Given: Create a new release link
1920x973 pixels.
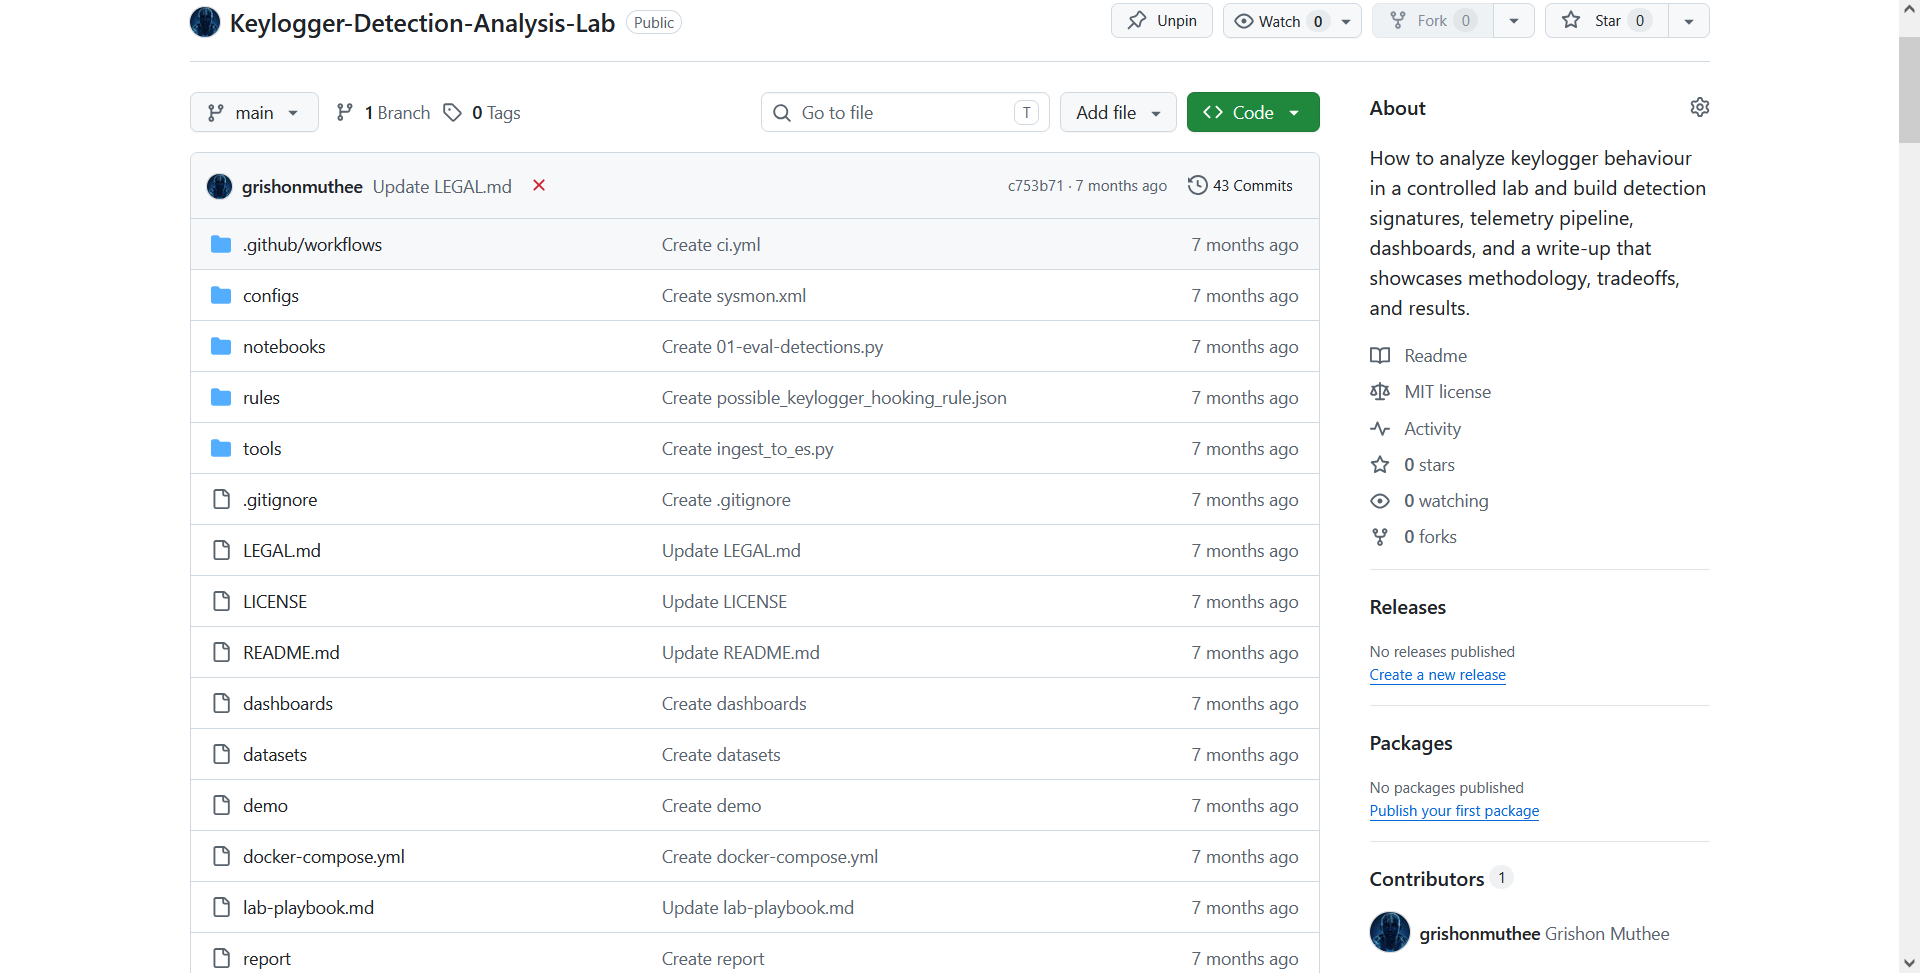Looking at the screenshot, I should (x=1437, y=675).
